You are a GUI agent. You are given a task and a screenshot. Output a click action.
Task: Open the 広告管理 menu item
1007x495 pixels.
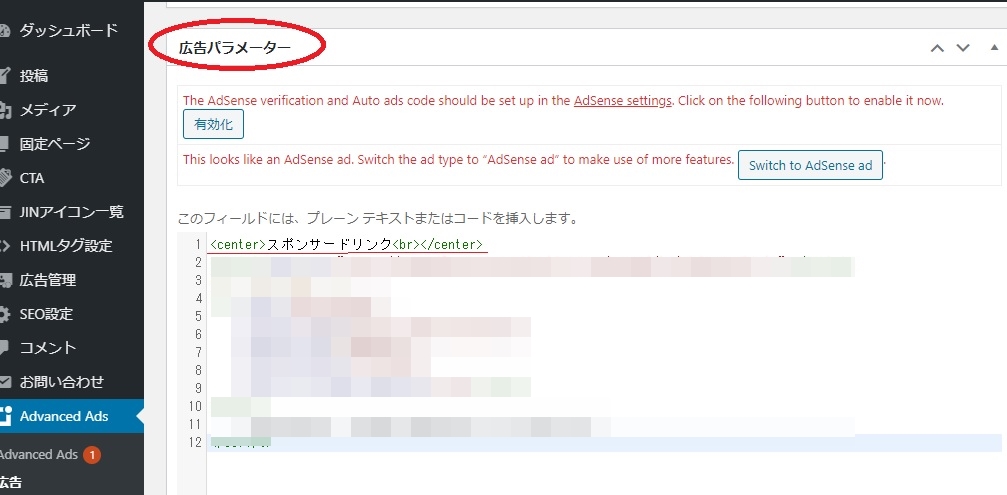tap(48, 280)
